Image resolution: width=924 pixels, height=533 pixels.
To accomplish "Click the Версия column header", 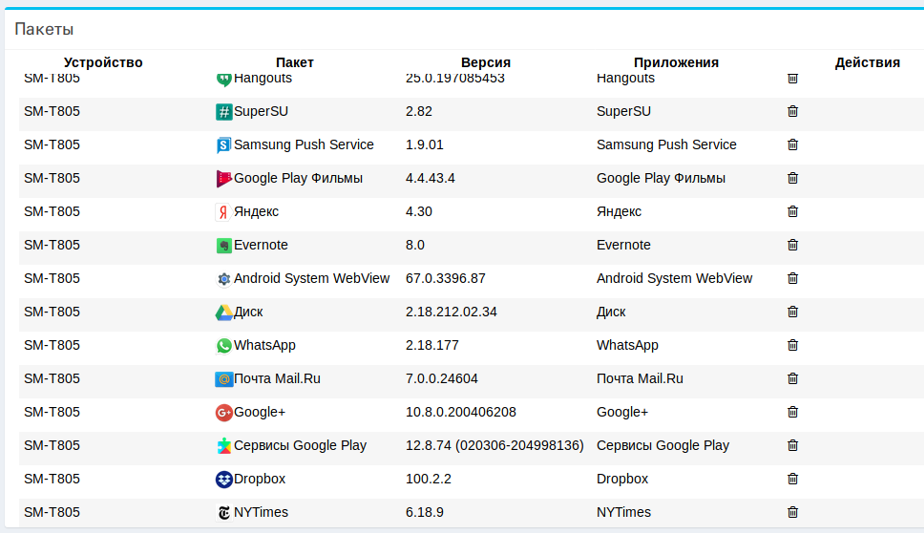I will tap(486, 62).
